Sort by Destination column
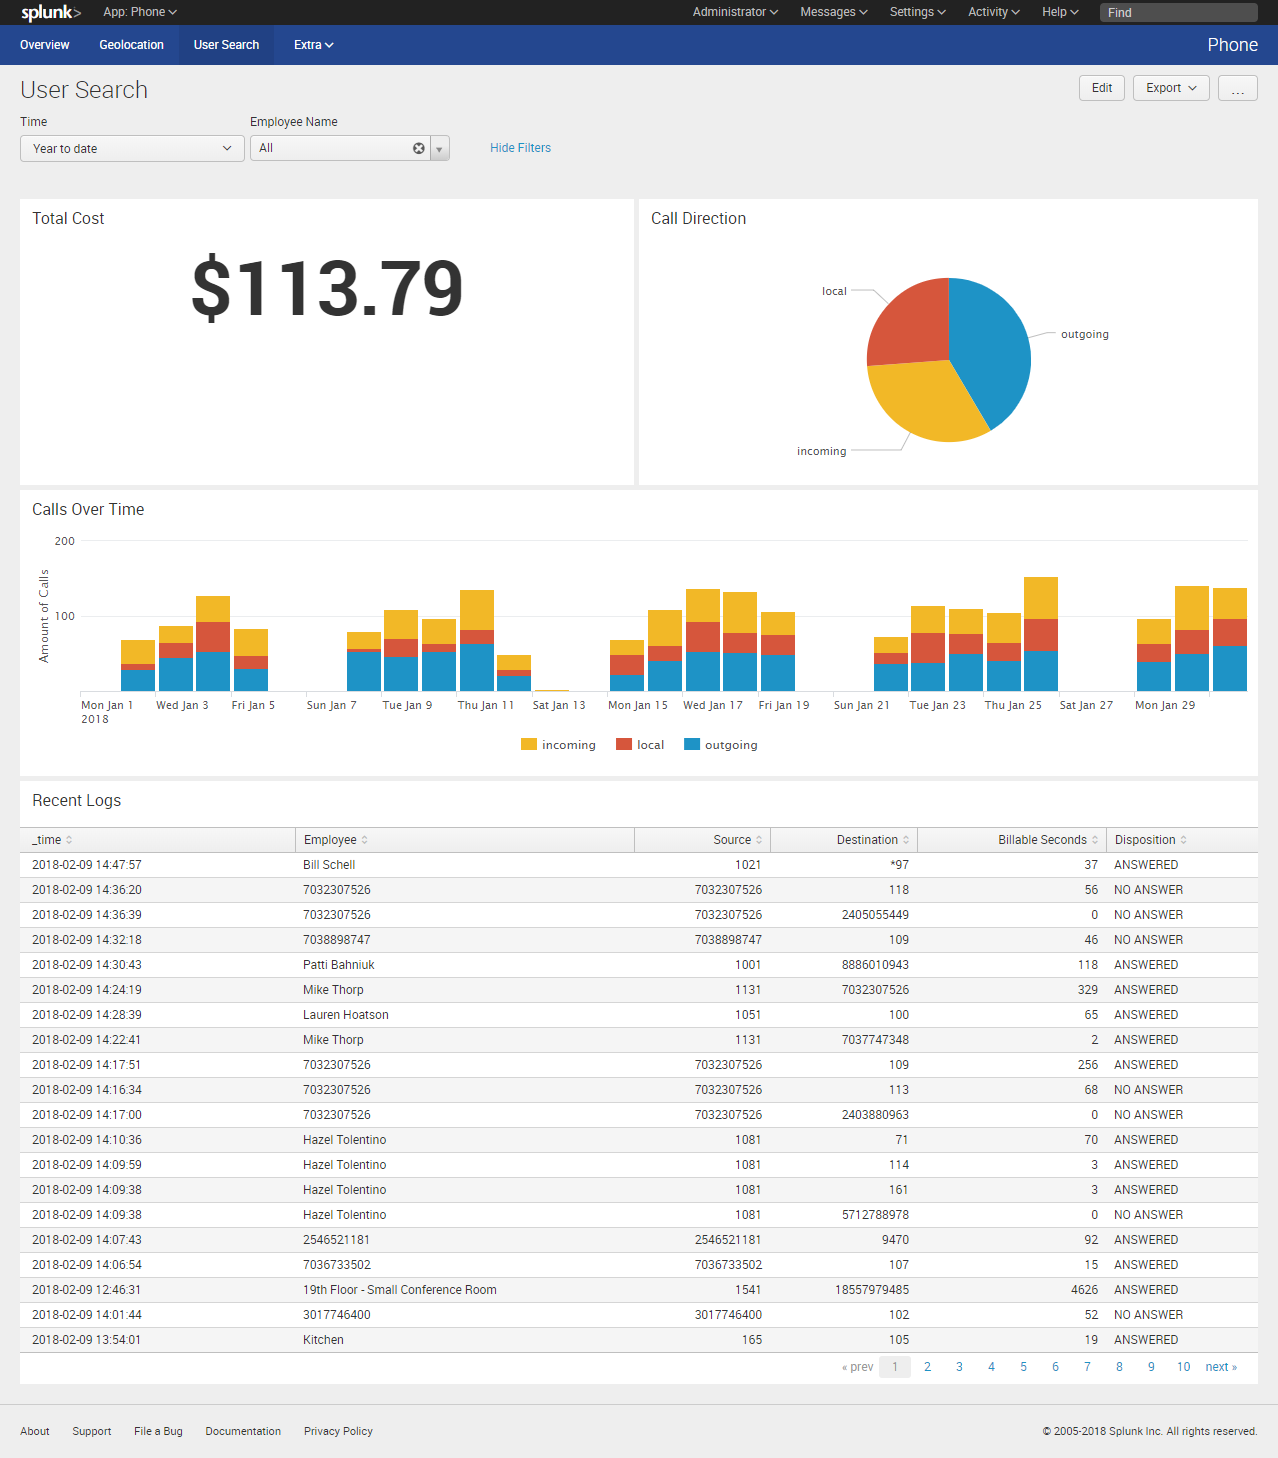 [872, 840]
